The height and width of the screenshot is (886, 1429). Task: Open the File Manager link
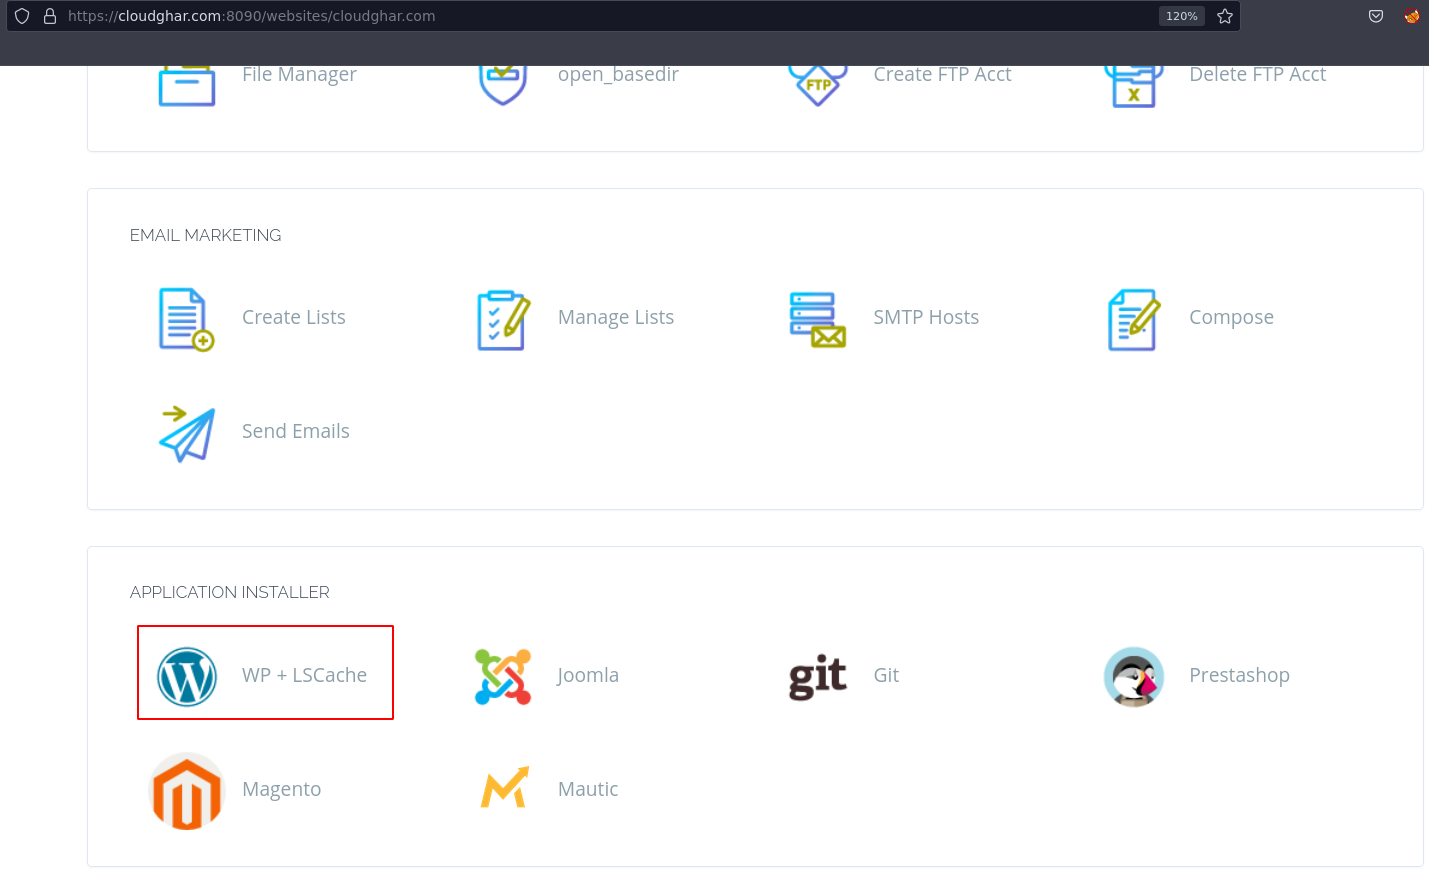[299, 75]
